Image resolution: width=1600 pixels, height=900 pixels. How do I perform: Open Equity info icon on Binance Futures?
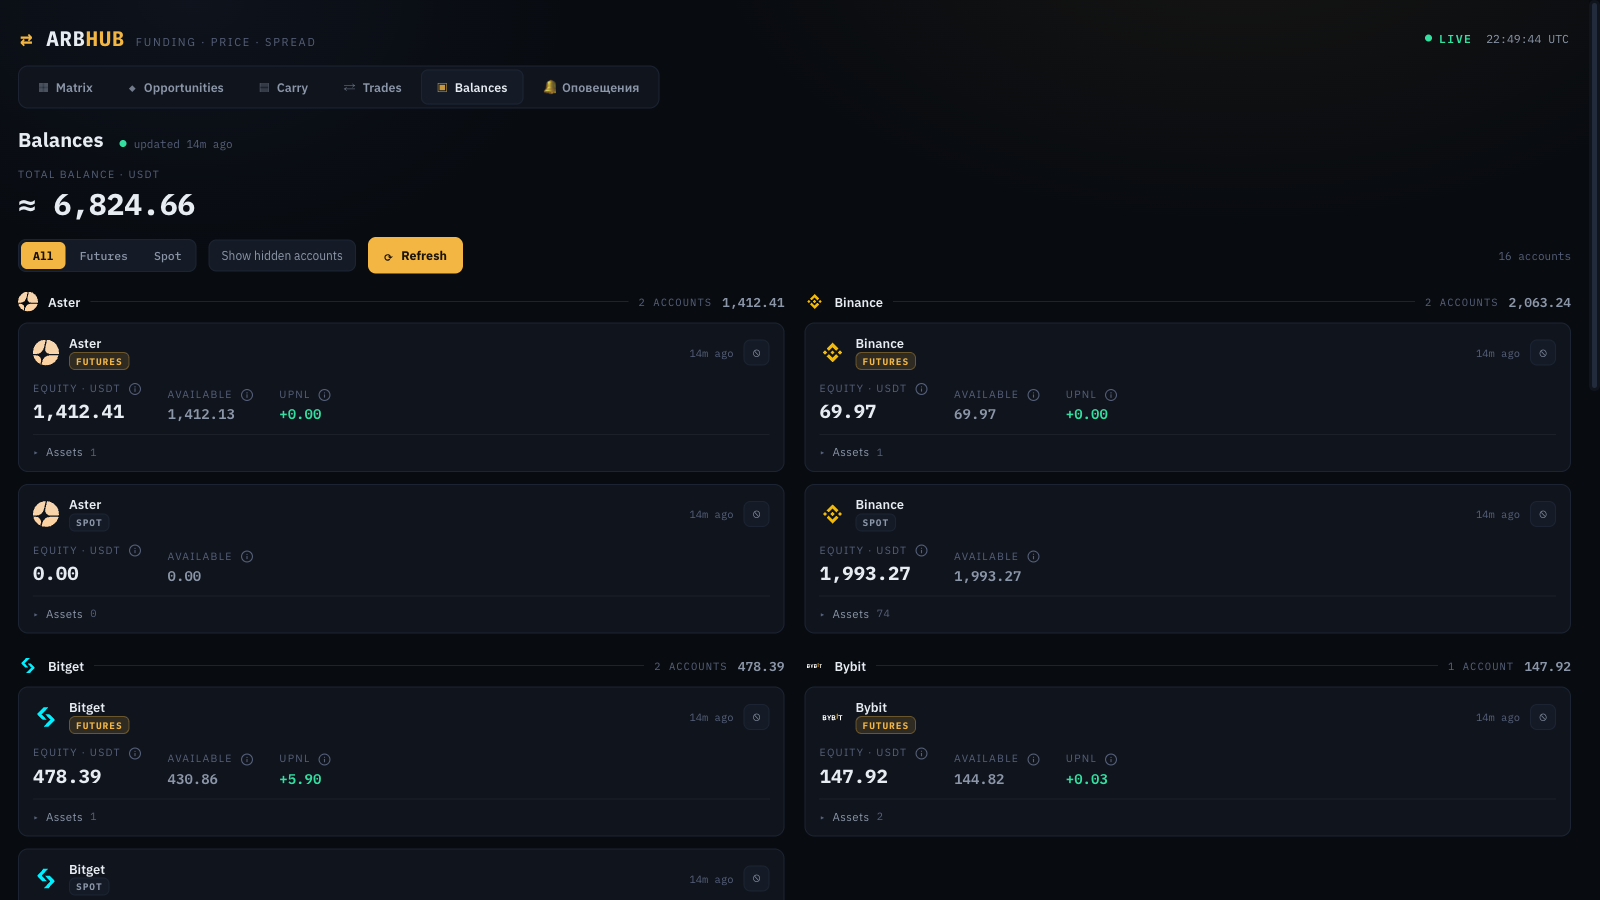tap(922, 389)
